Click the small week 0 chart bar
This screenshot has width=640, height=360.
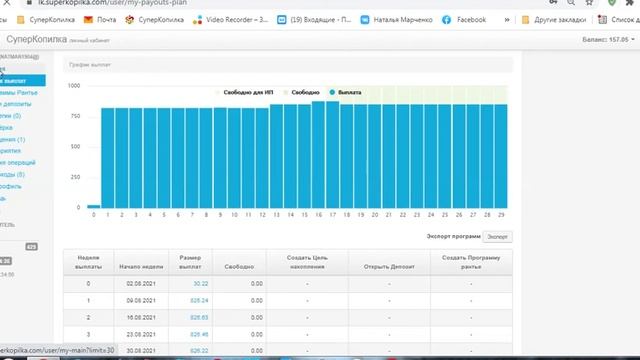[93, 207]
